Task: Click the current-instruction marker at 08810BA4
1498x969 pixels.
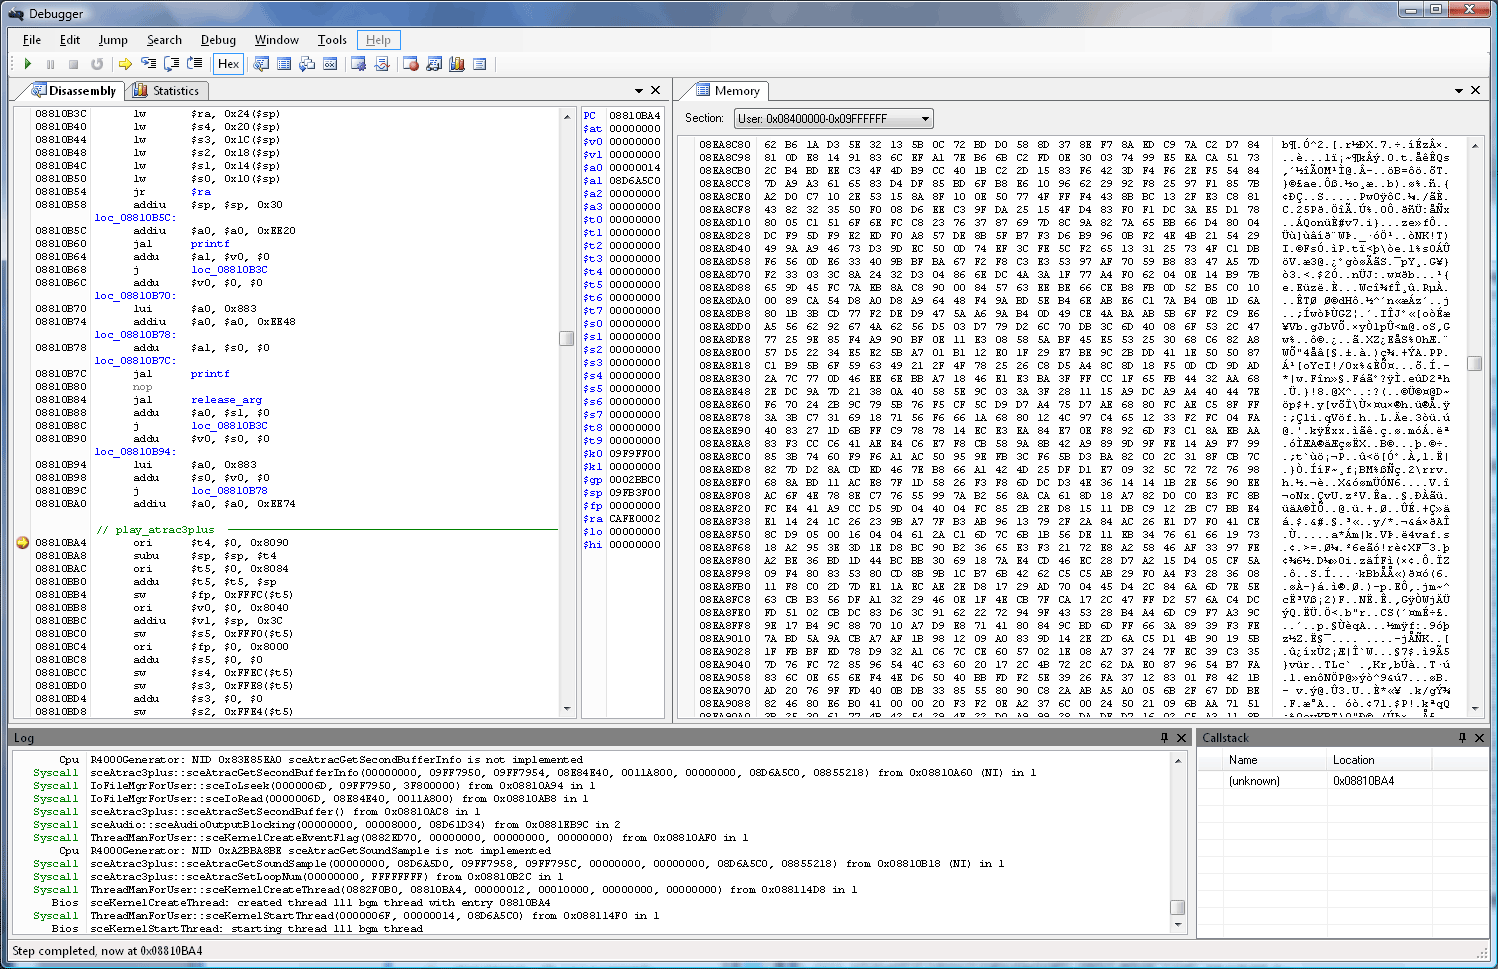Action: pos(22,543)
